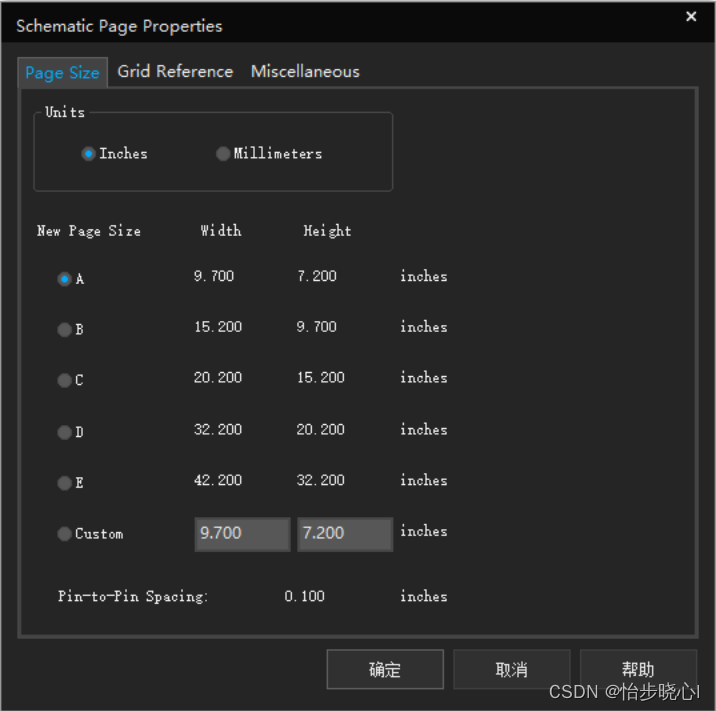The height and width of the screenshot is (711, 716).
Task: Close the Schematic Page Properties dialog
Action: tap(691, 17)
